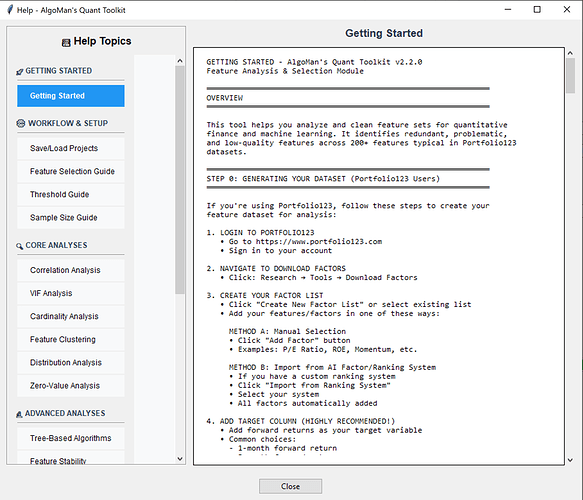Open the Threshold Guide topic
This screenshot has height=500, width=583.
tap(71, 194)
